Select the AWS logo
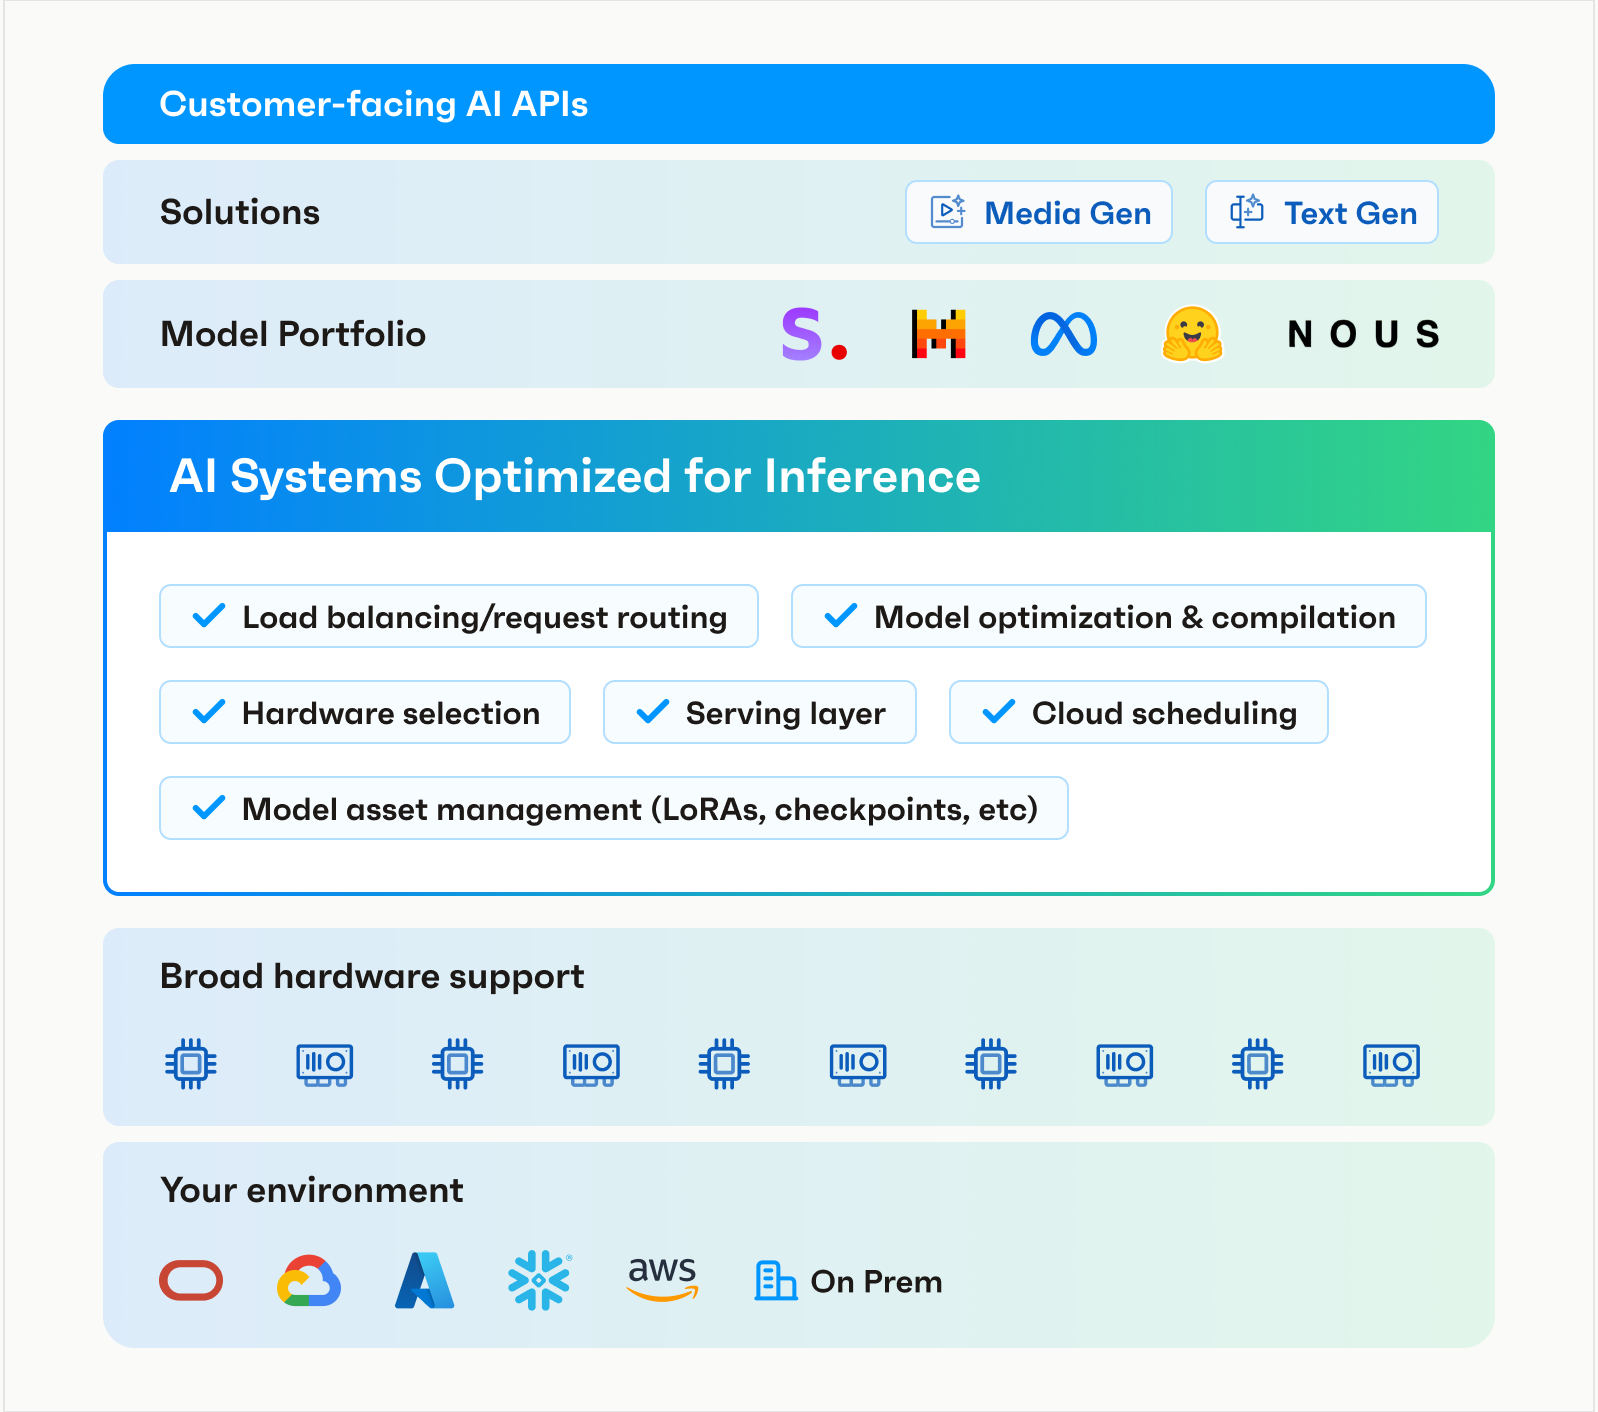This screenshot has height=1412, width=1598. point(662,1279)
